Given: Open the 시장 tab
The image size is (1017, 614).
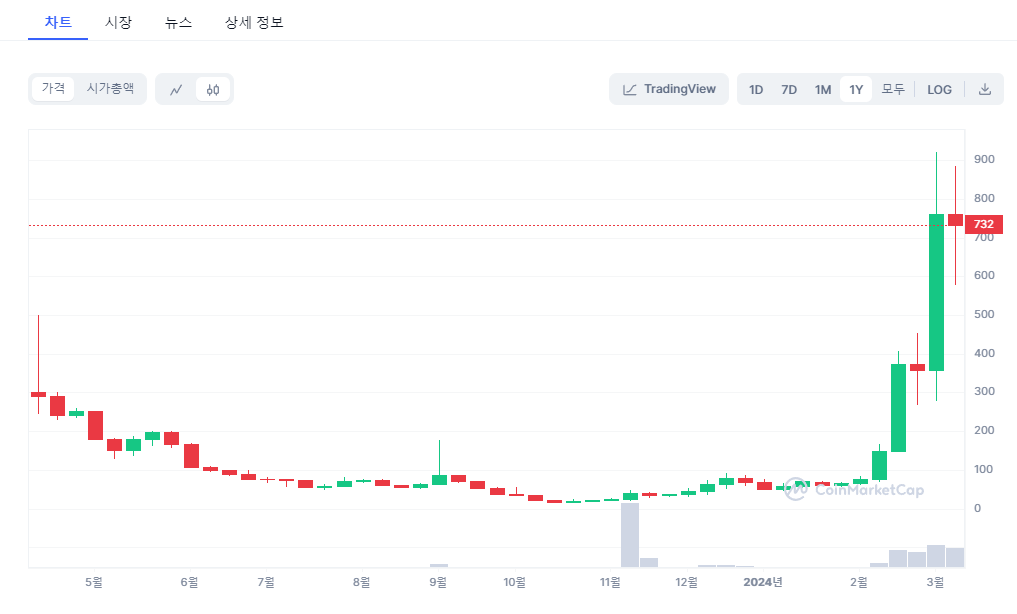Looking at the screenshot, I should pos(118,22).
